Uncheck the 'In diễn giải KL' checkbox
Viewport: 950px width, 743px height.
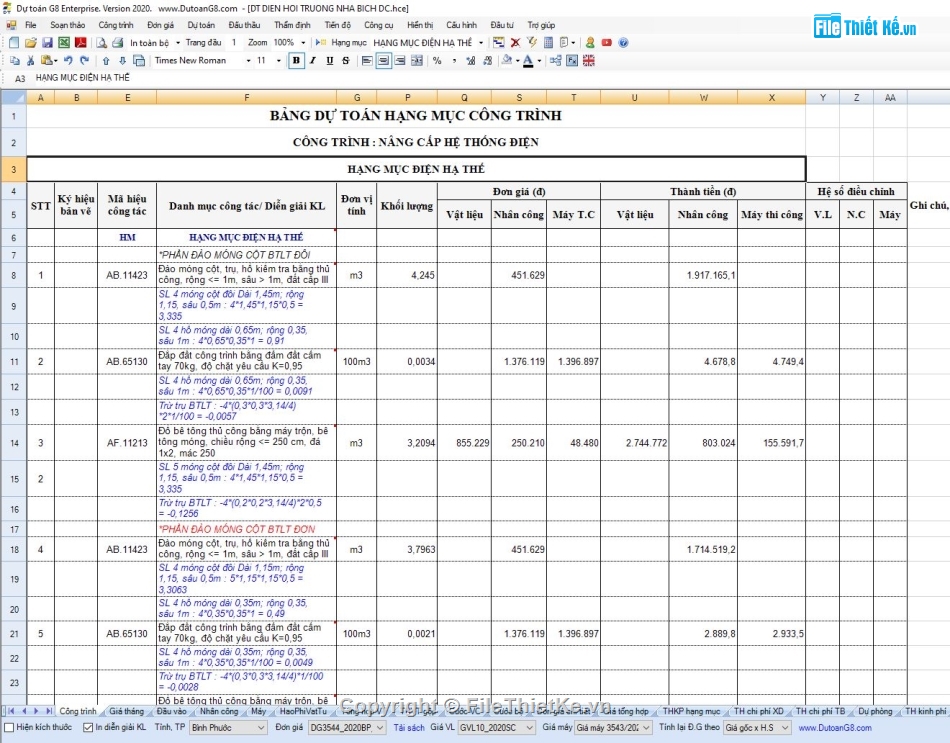click(88, 727)
